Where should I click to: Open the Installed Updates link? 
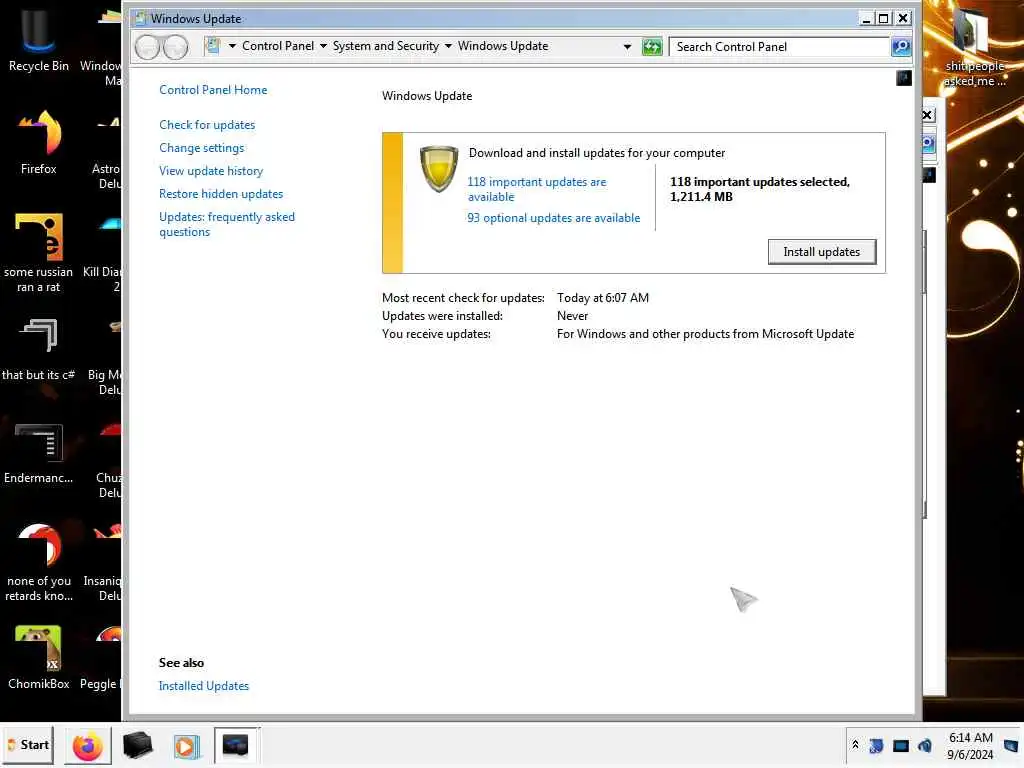(x=204, y=686)
